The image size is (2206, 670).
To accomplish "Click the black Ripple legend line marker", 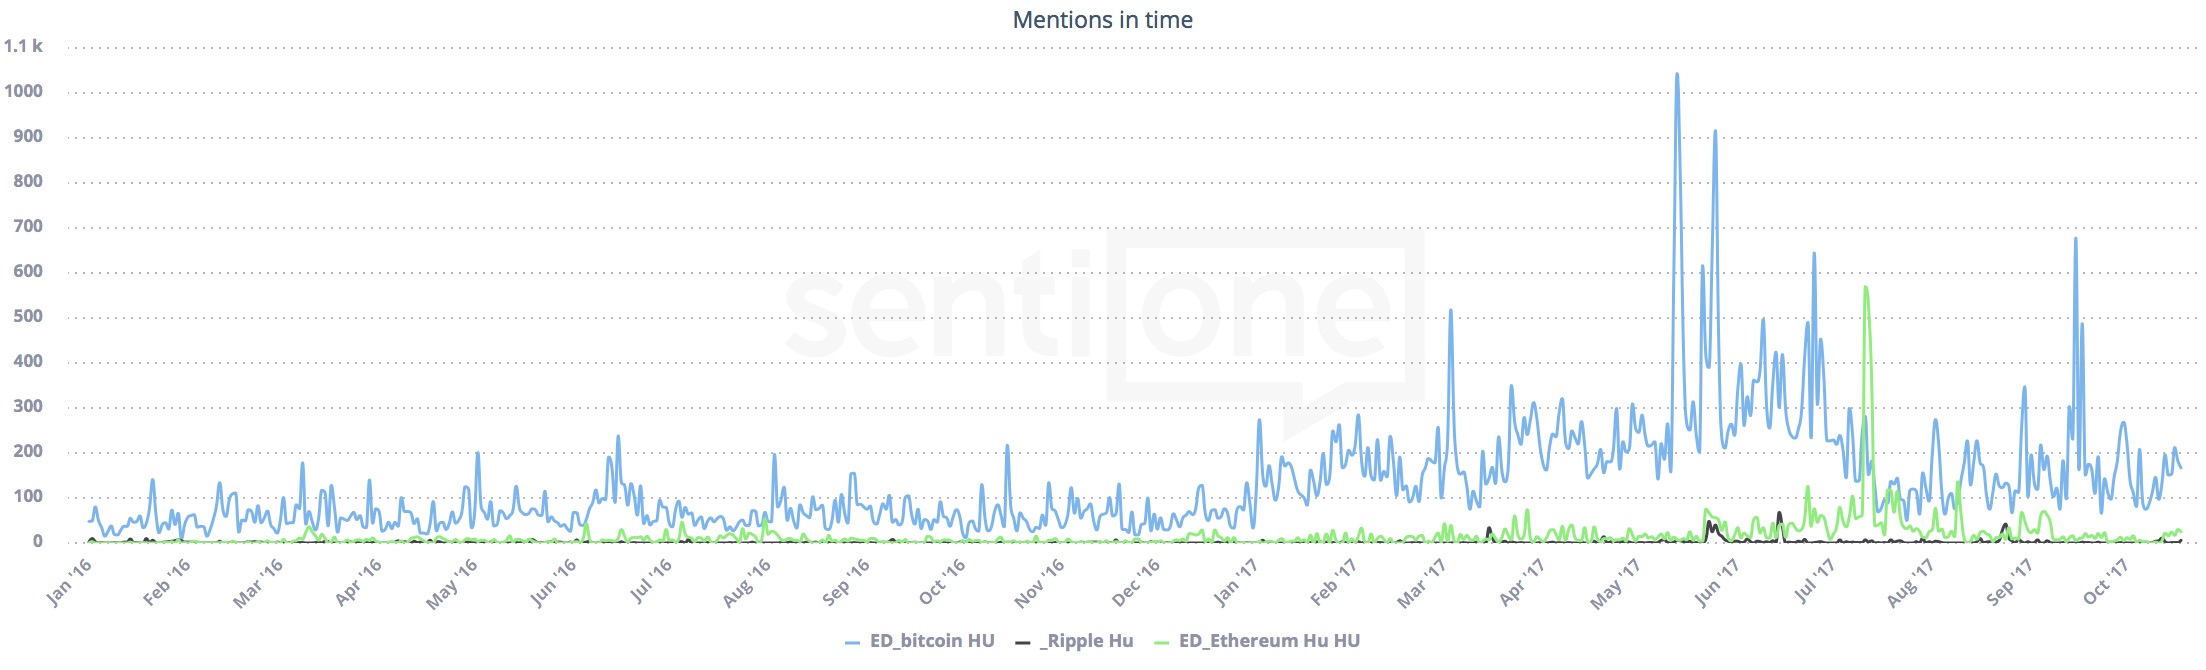I will click(x=1022, y=642).
